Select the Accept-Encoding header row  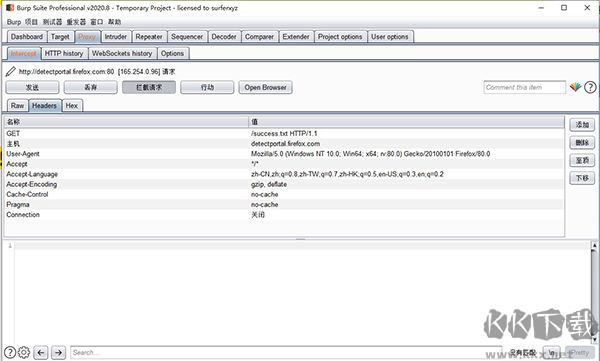pyautogui.click(x=284, y=184)
